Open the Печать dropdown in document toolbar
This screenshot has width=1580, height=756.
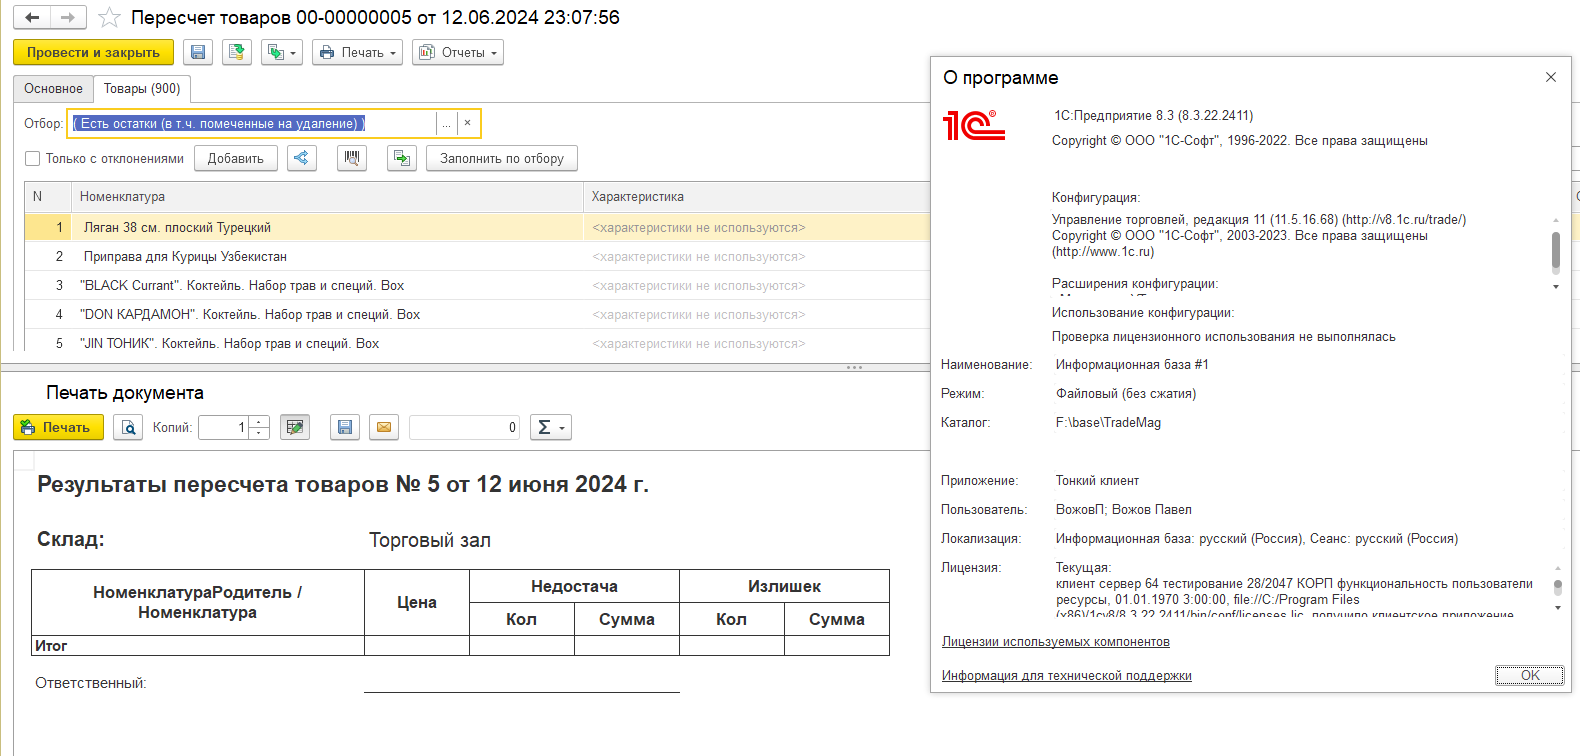click(x=357, y=52)
